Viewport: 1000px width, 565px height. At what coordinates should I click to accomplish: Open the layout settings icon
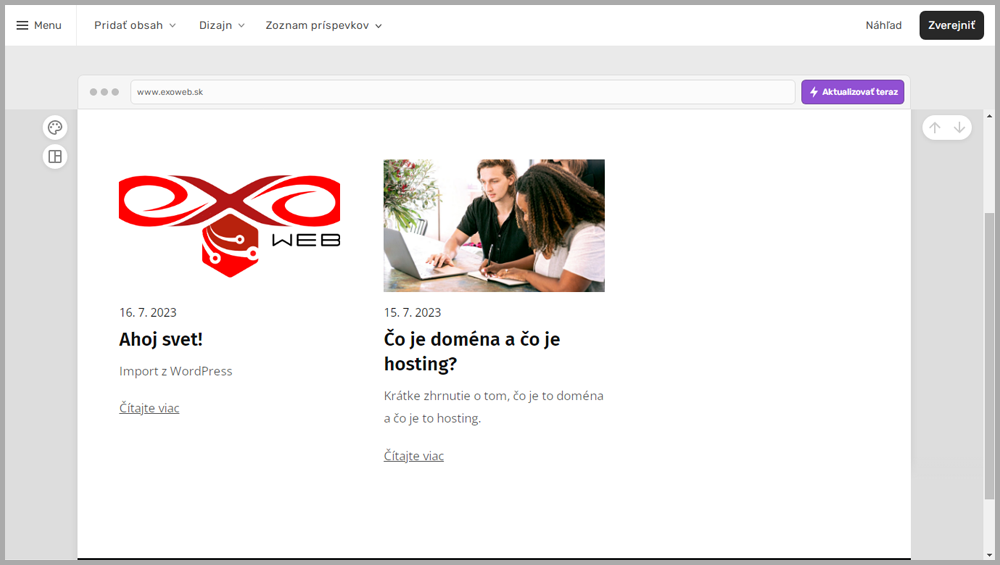click(55, 156)
